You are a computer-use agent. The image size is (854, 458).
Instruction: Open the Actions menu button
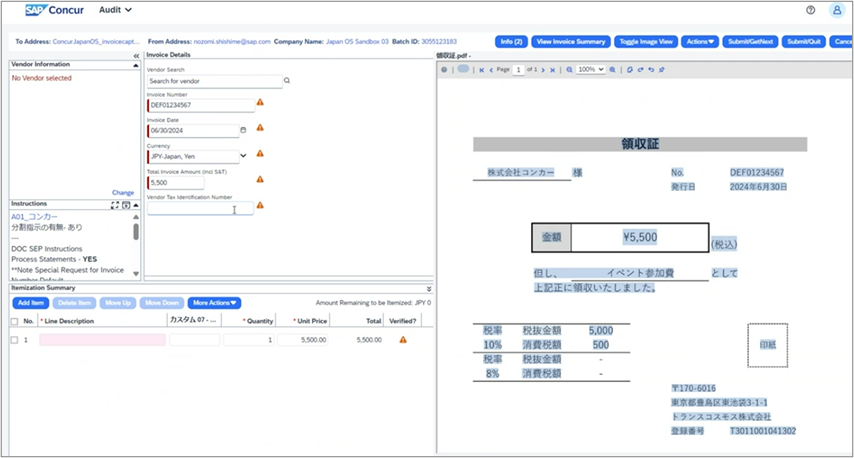[700, 41]
